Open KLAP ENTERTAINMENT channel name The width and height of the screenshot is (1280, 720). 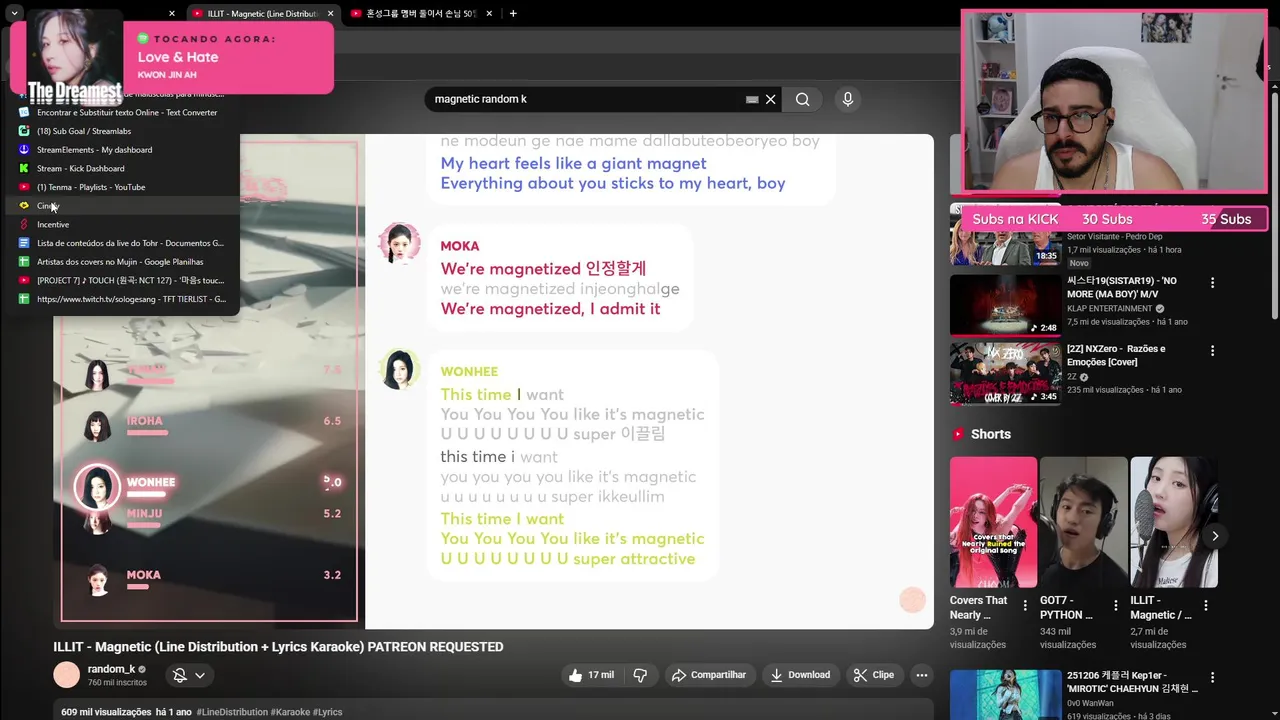tap(1109, 309)
